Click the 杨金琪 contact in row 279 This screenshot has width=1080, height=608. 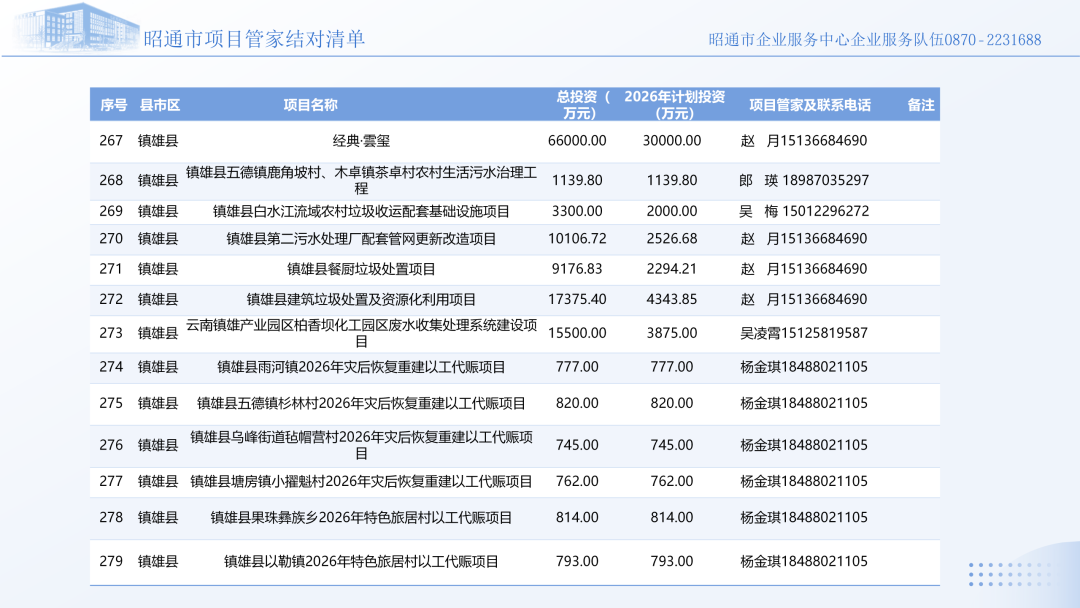804,562
